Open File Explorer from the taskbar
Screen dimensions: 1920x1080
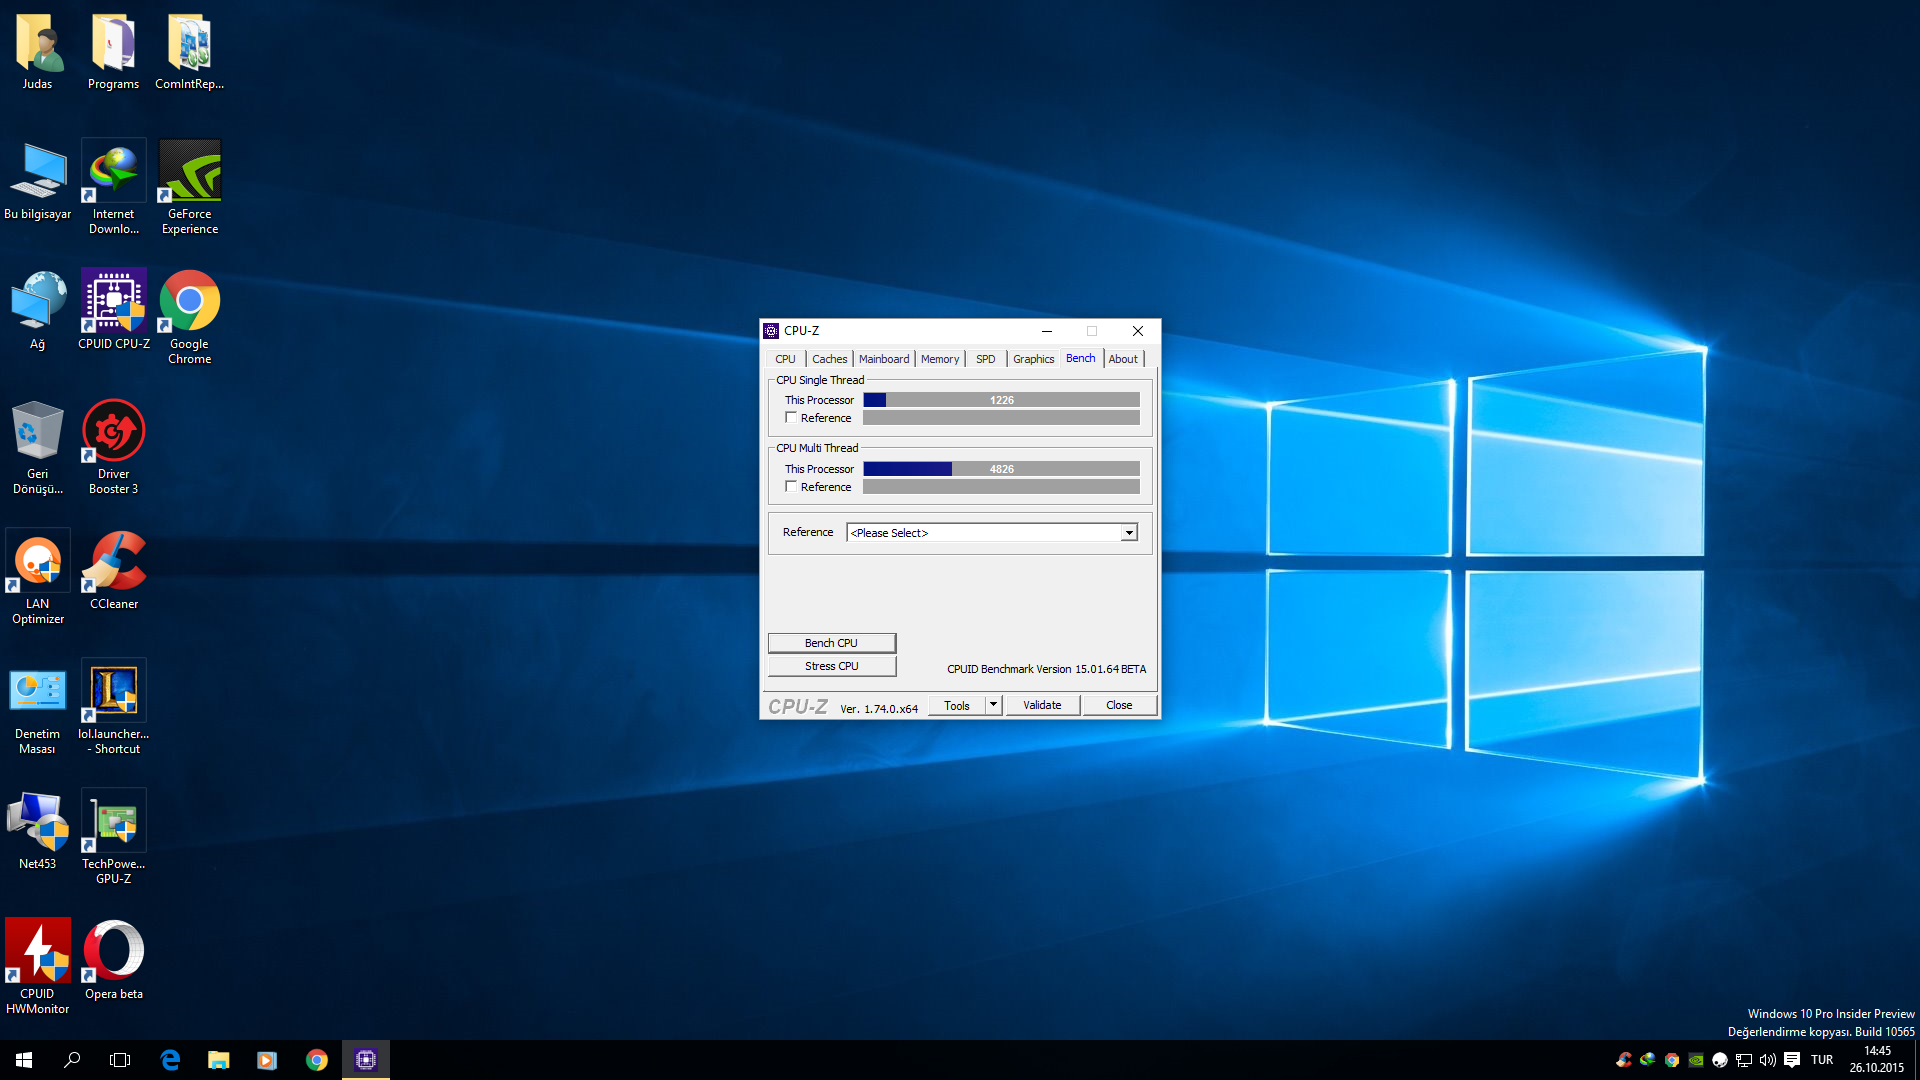click(x=218, y=1060)
